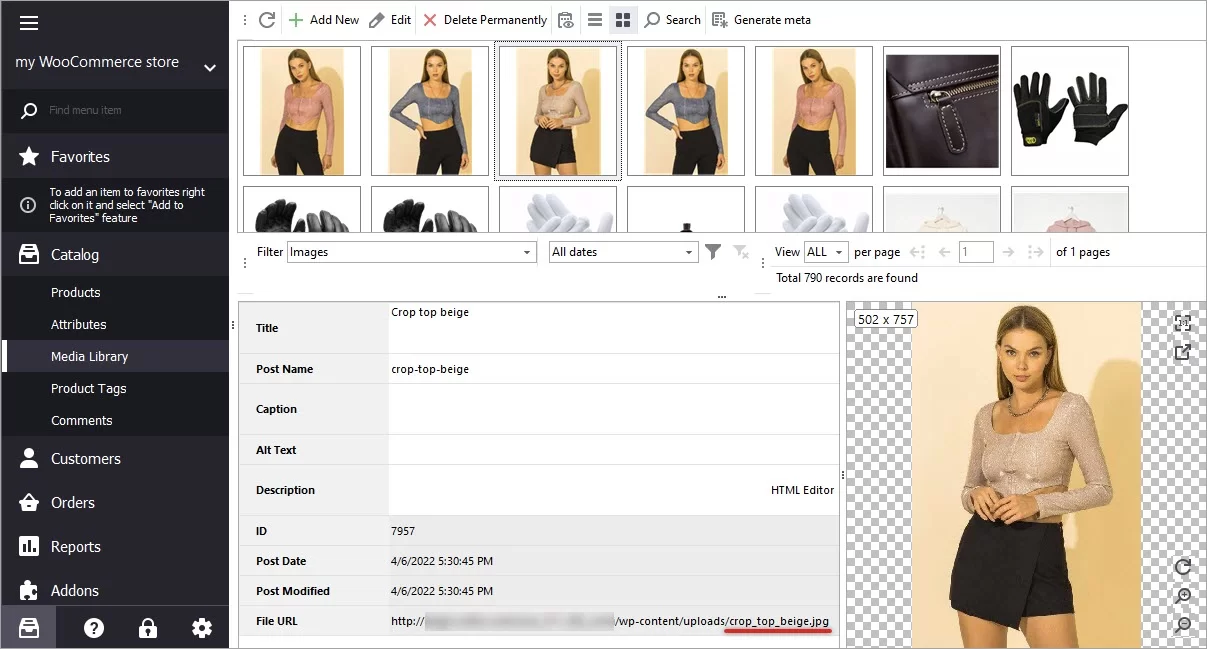Select the beige crop top thumbnail

[x=557, y=110]
